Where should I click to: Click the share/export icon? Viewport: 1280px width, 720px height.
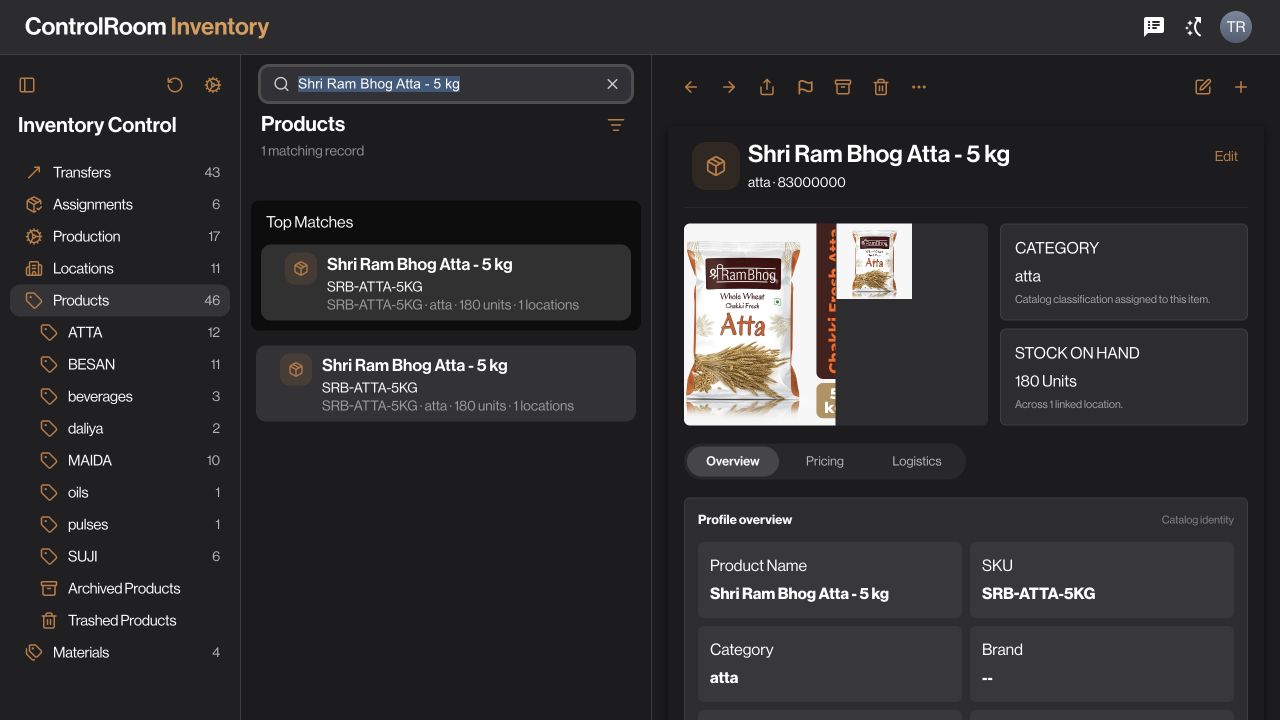tap(767, 87)
